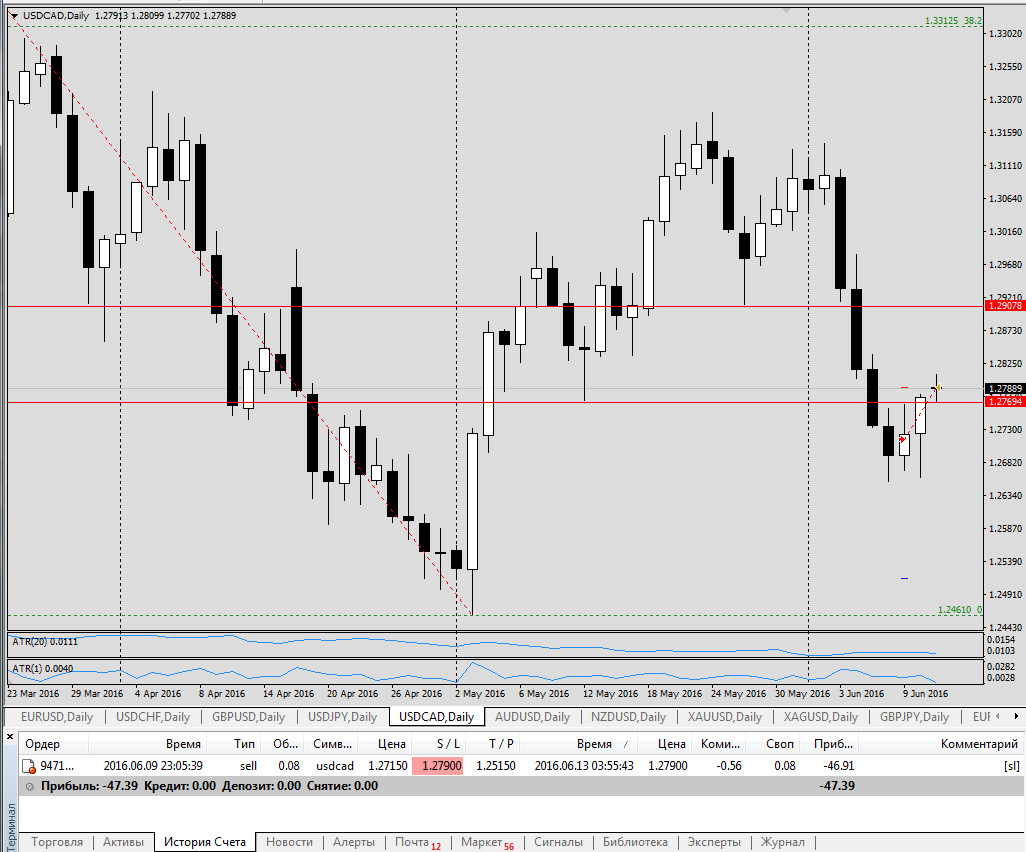1026x852 pixels.
Task: Click the summary row icon next to Прибыль
Action: [29, 786]
